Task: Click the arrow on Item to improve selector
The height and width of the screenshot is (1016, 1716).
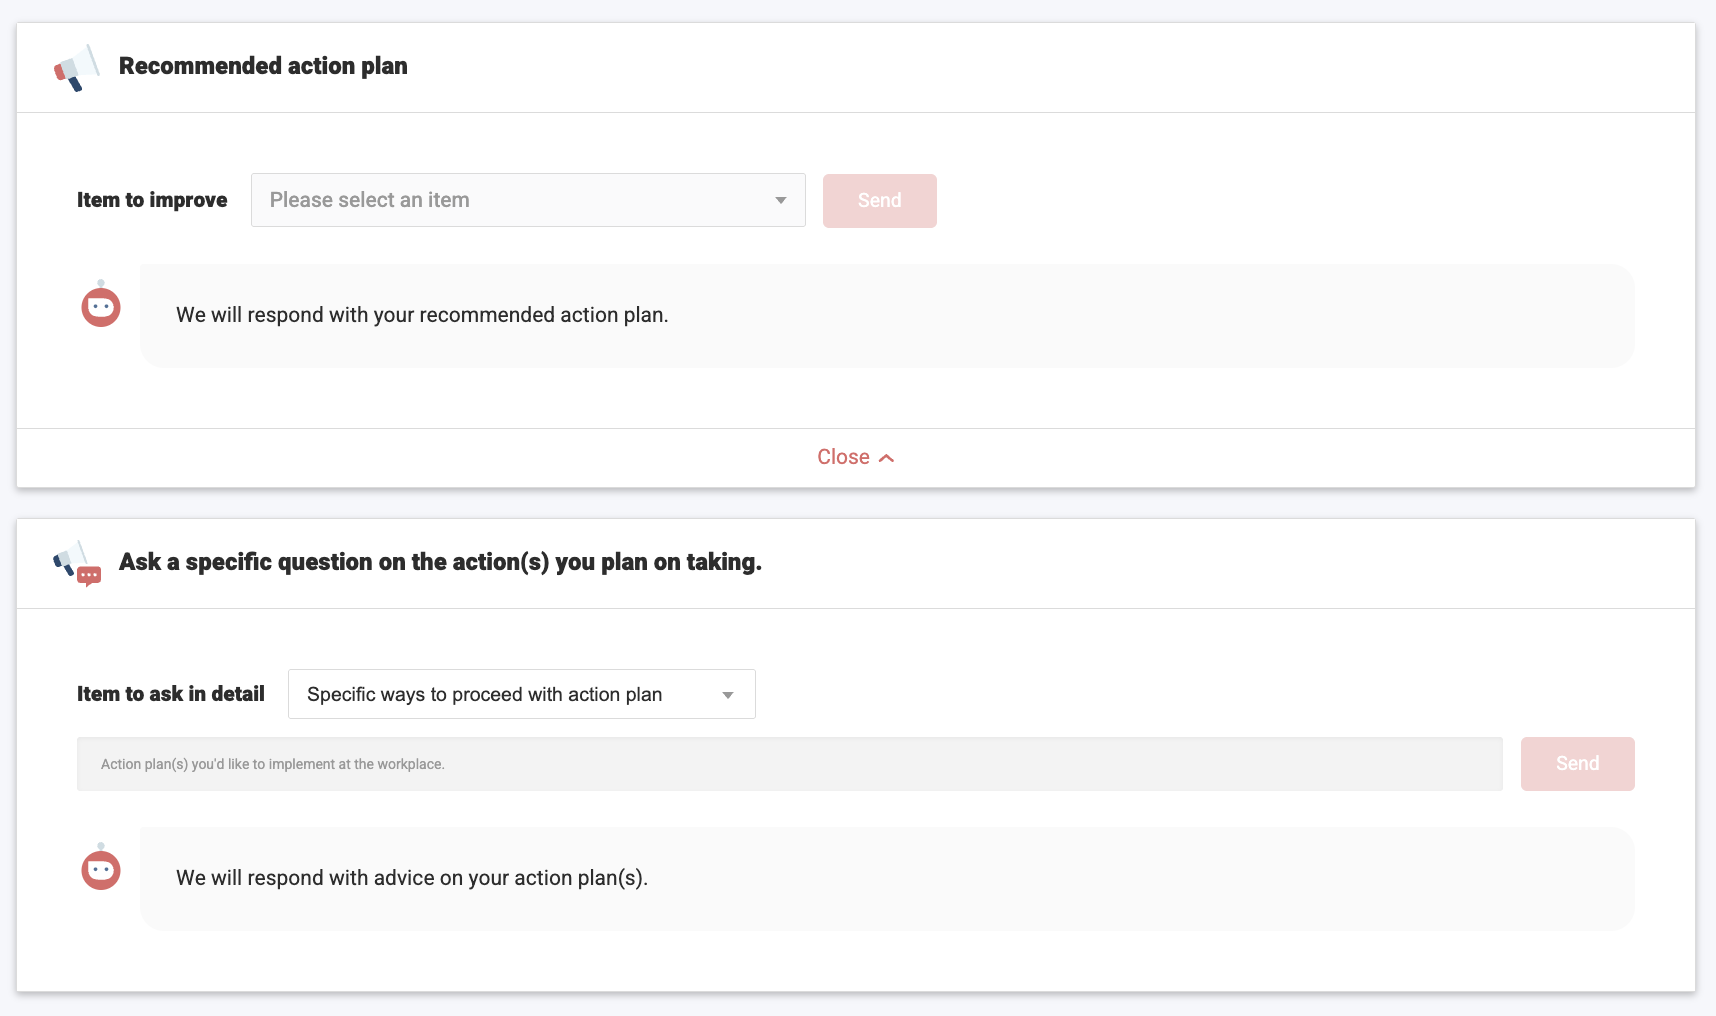Action: [780, 201]
